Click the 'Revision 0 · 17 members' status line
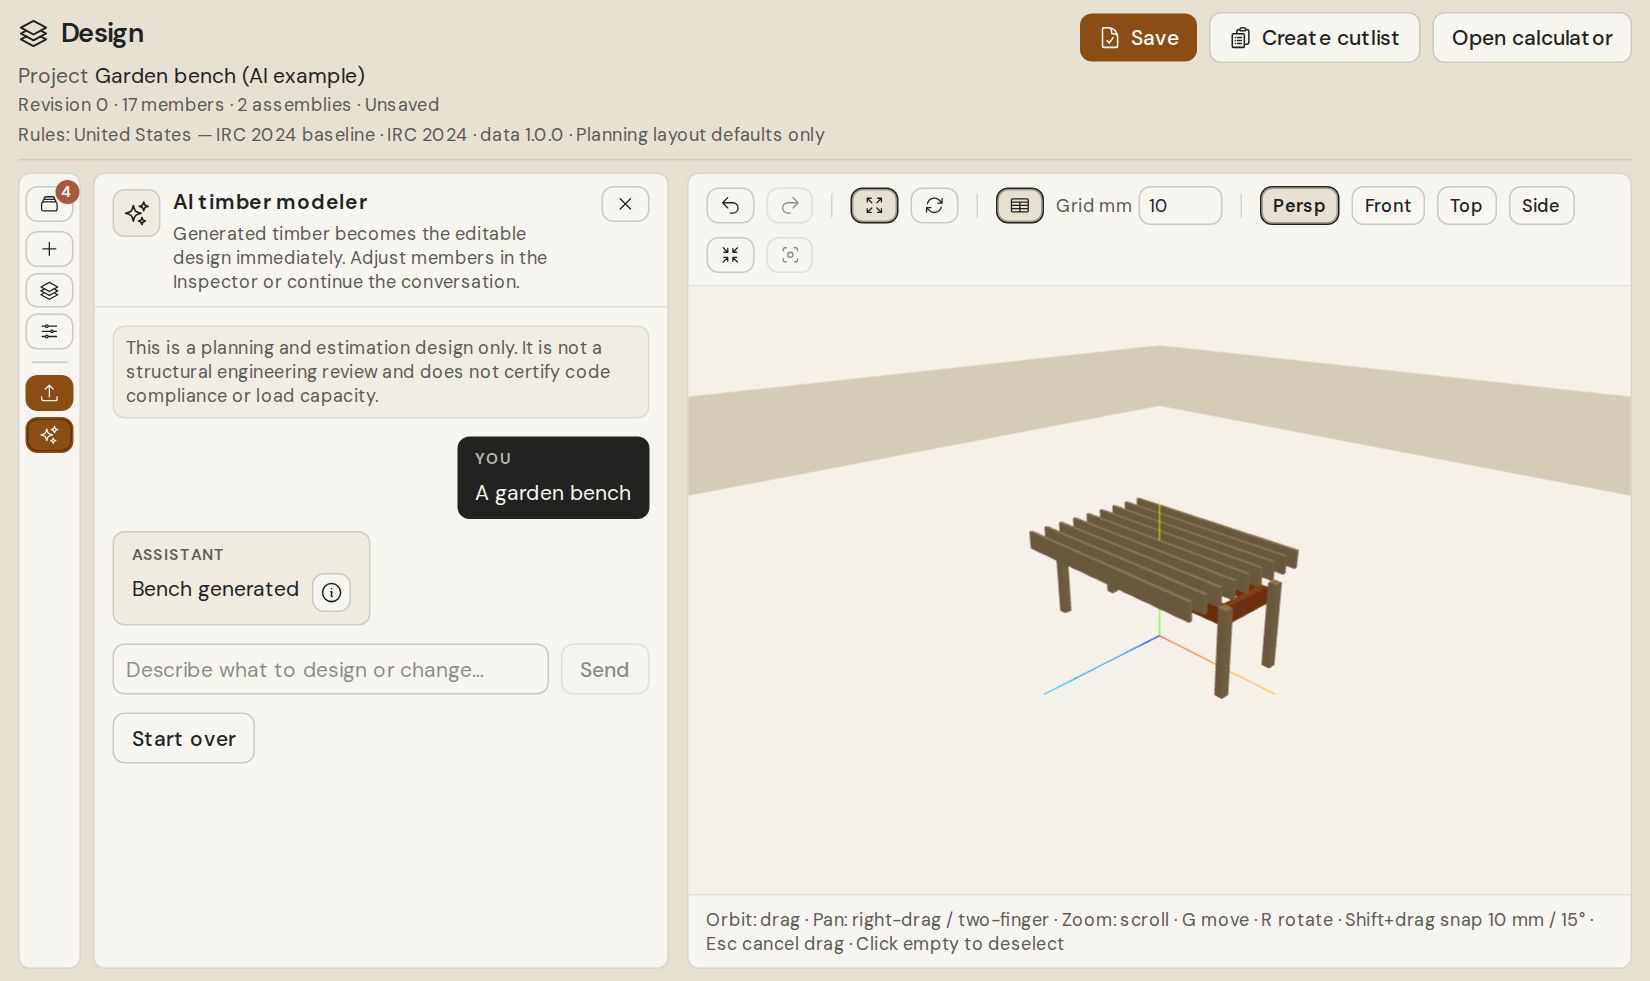1650x981 pixels. tap(228, 105)
